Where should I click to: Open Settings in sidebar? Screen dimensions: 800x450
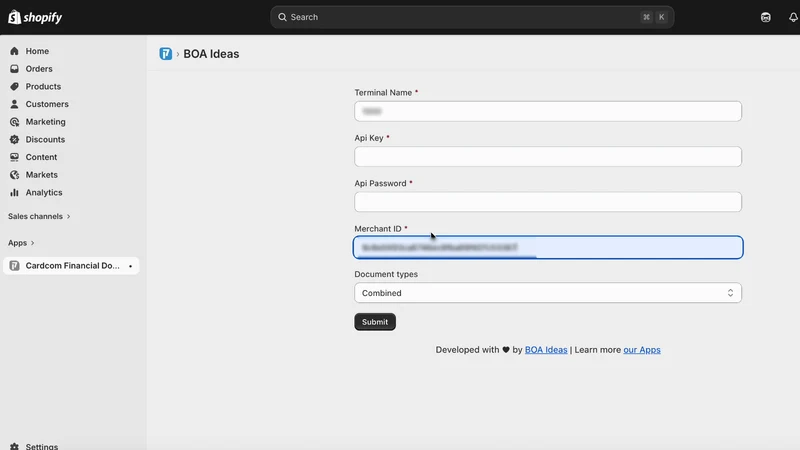pos(42,446)
